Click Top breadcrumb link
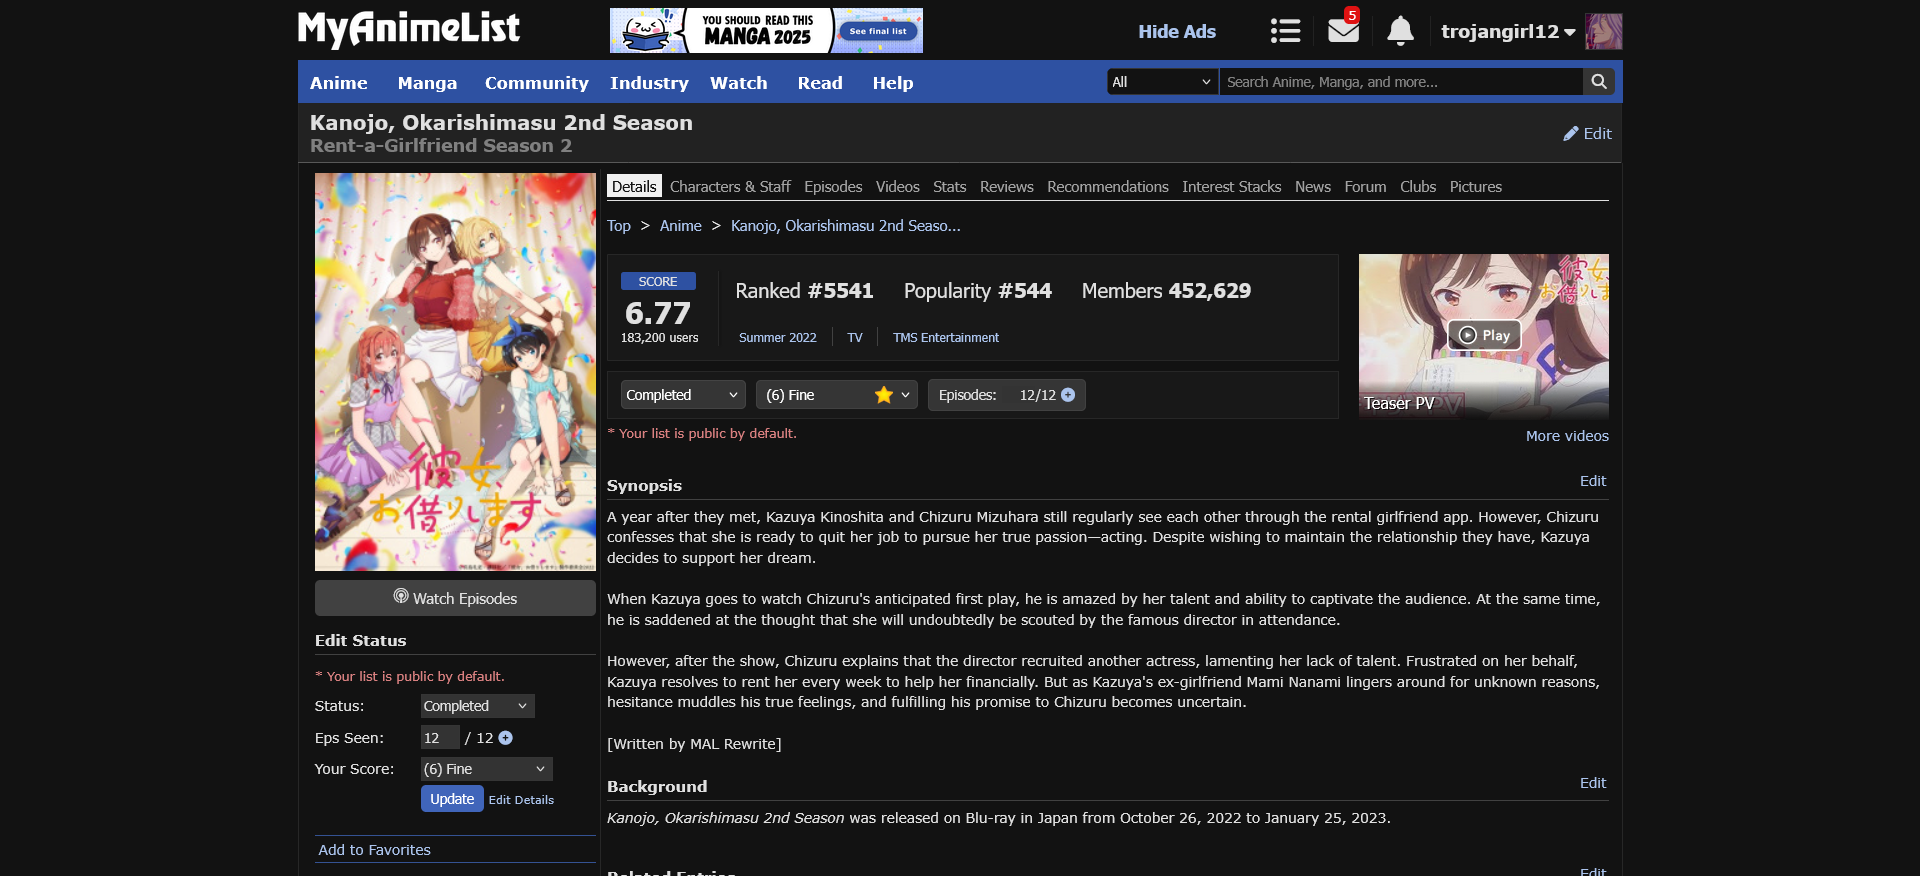The height and width of the screenshot is (876, 1920). 619,226
